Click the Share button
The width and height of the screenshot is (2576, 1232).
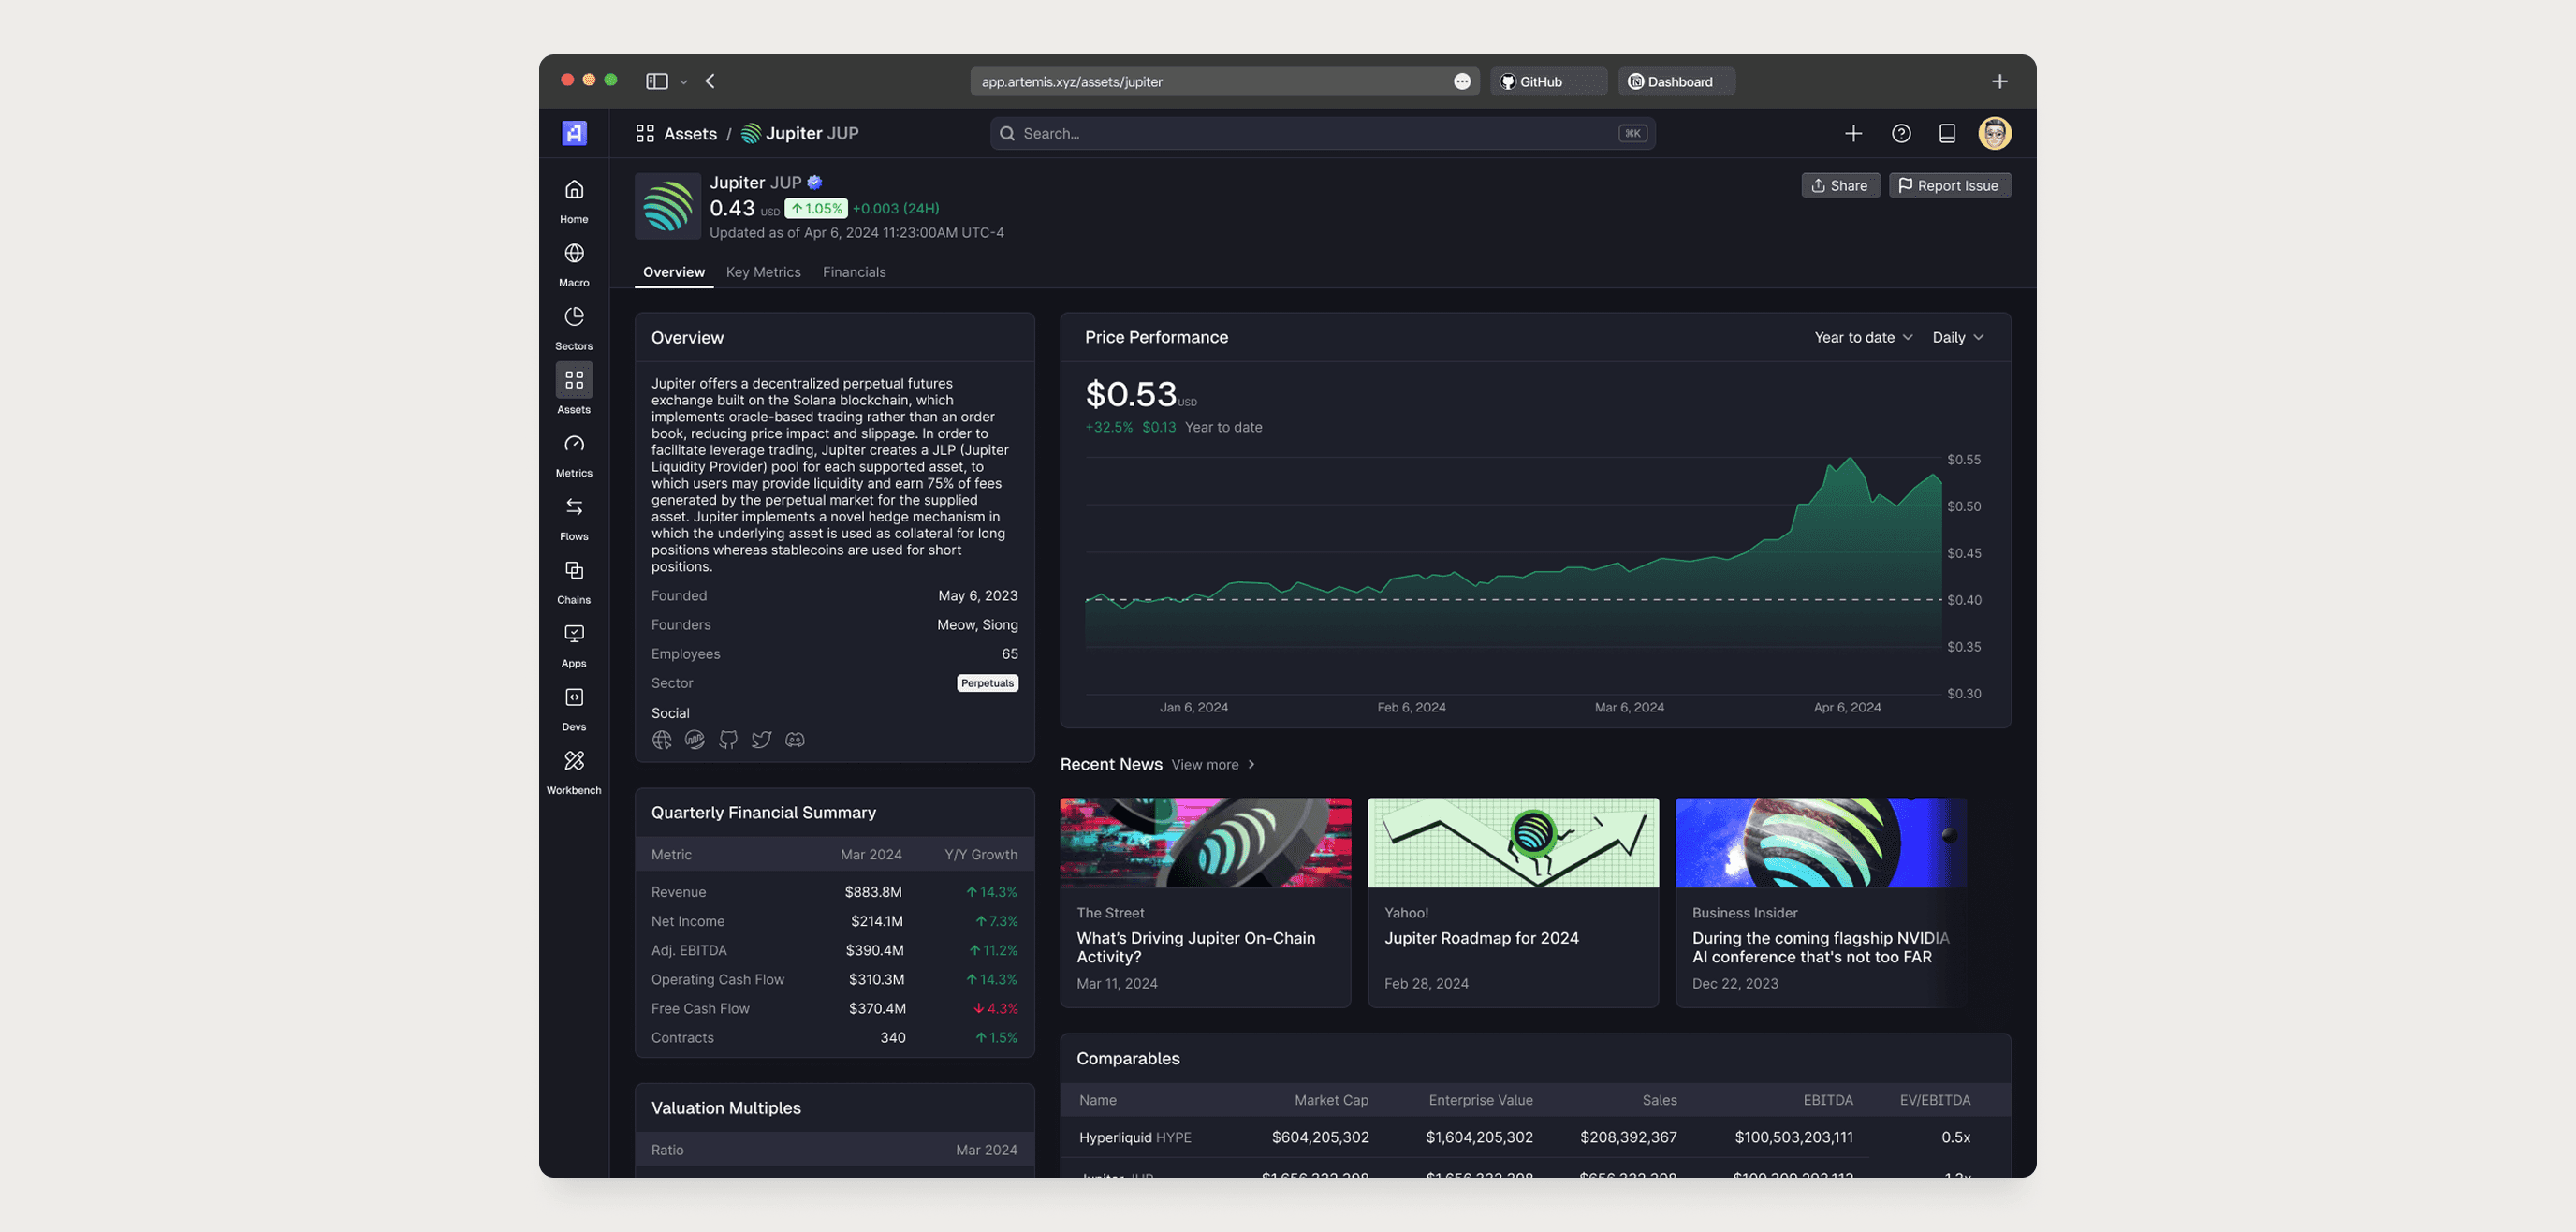[x=1840, y=186]
